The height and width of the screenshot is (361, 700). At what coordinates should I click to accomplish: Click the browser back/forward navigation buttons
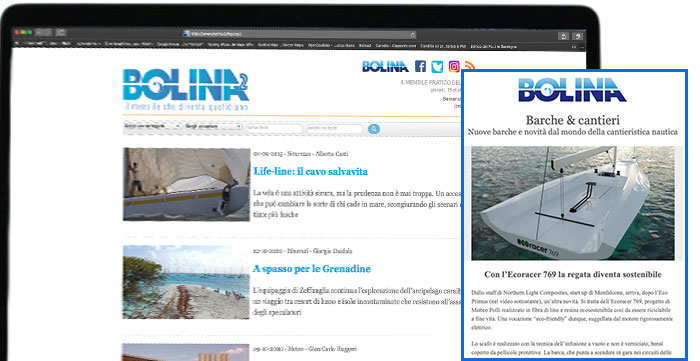coord(43,32)
